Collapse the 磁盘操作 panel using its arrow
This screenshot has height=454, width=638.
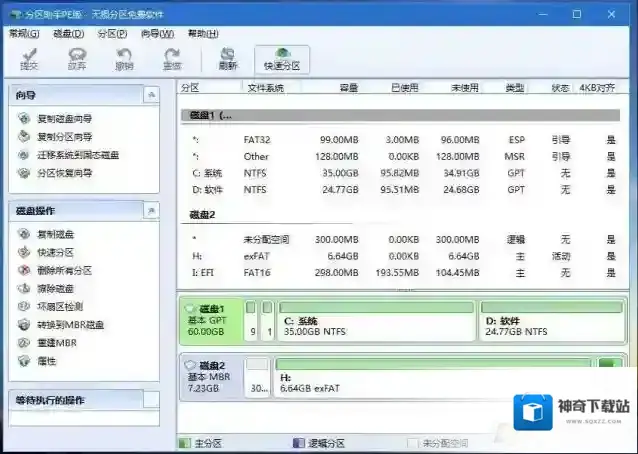tap(150, 210)
